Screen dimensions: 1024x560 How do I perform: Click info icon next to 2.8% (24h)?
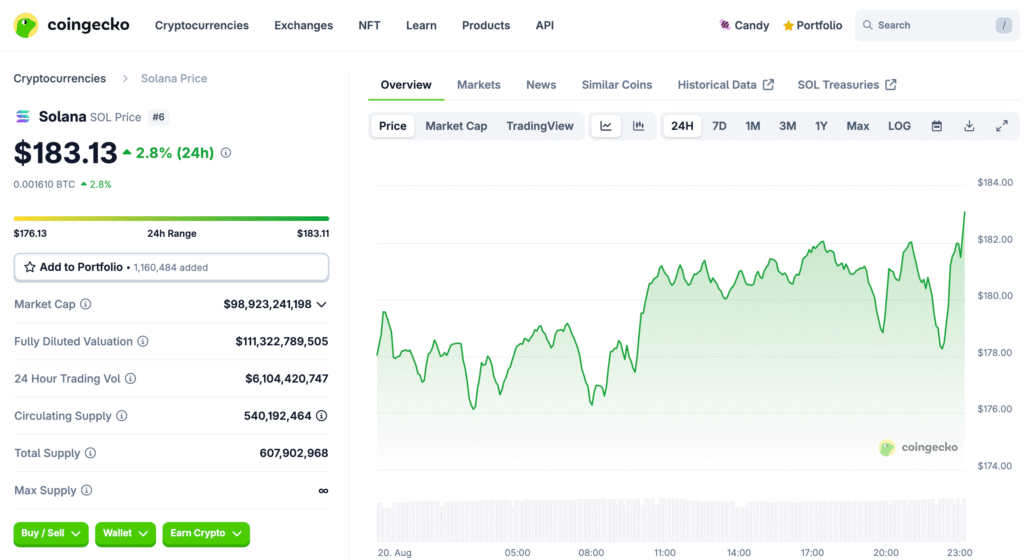[x=226, y=153]
